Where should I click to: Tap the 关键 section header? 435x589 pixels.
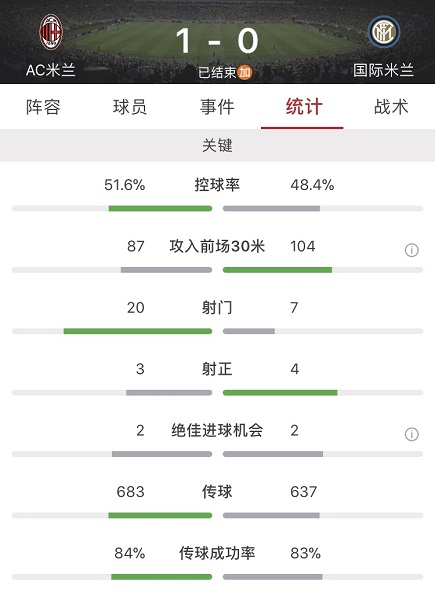pyautogui.click(x=218, y=145)
